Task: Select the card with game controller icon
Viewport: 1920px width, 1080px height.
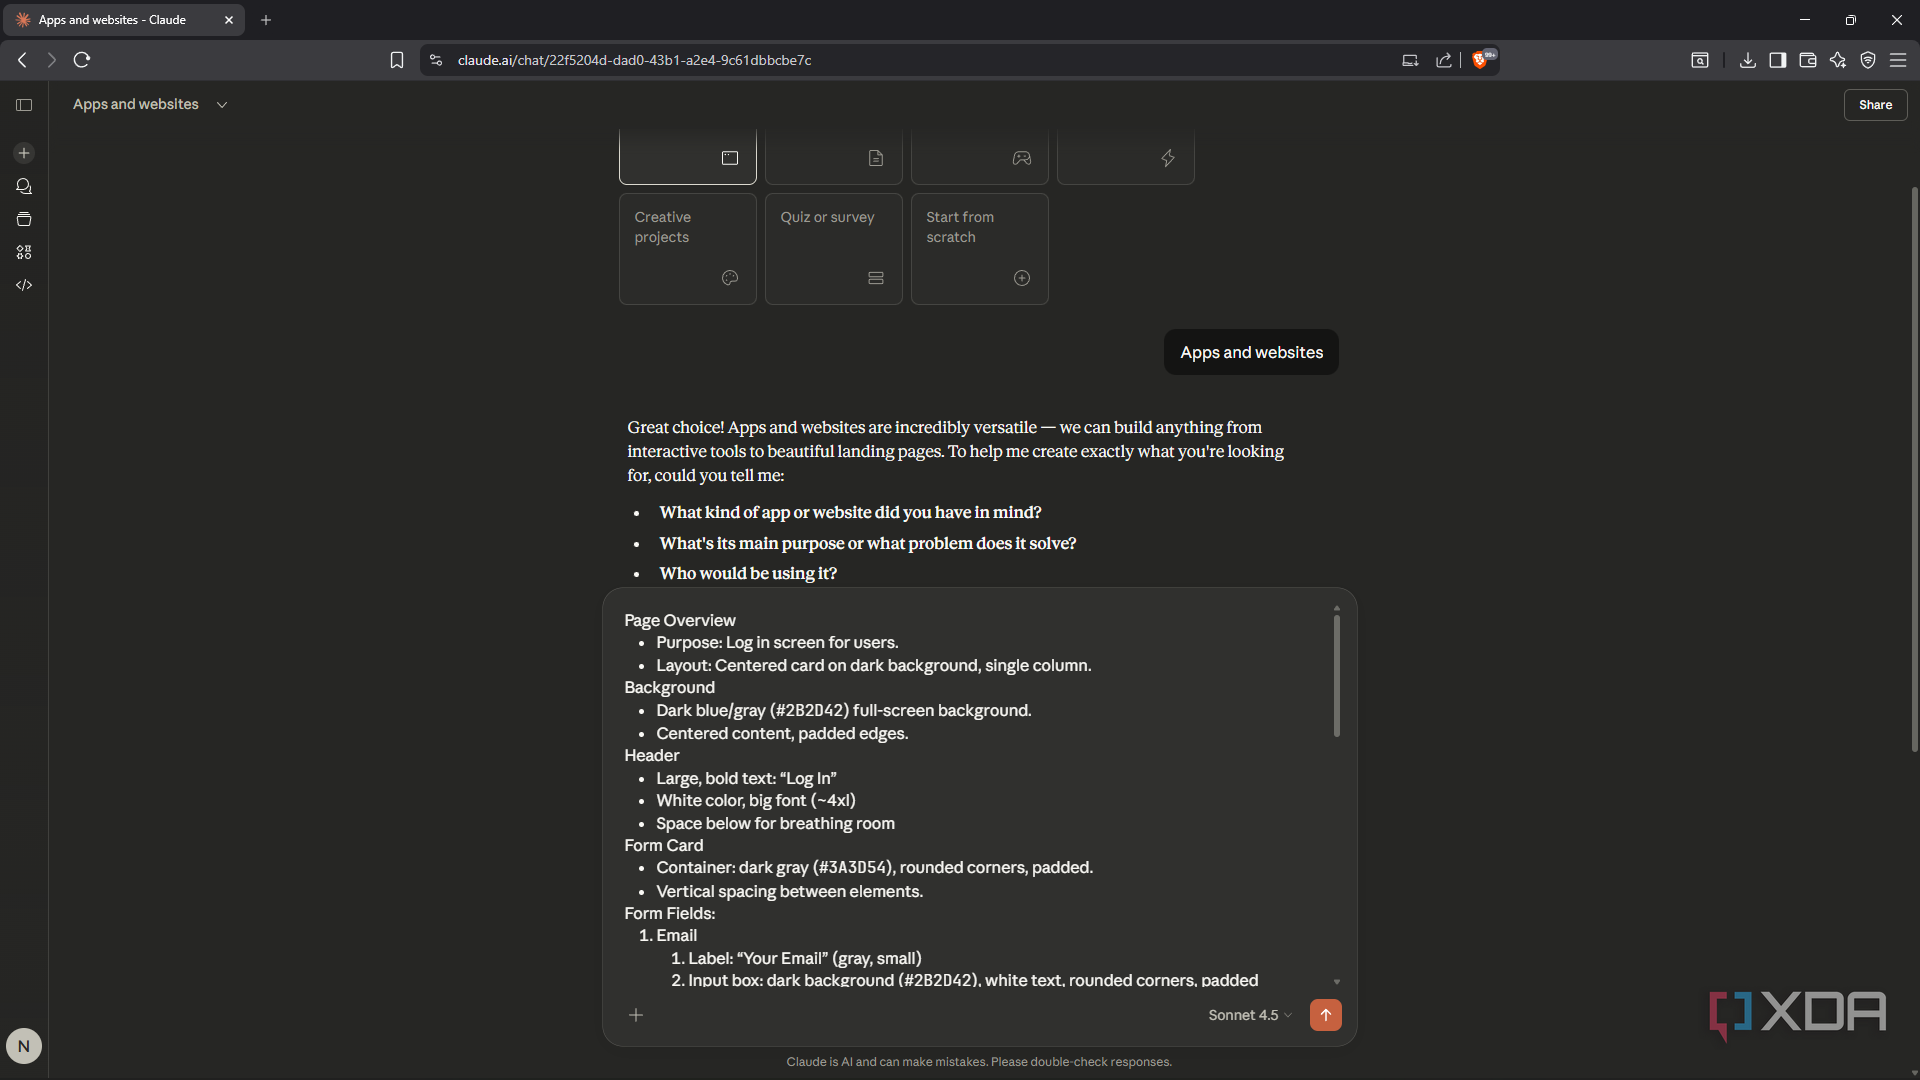Action: (980, 157)
